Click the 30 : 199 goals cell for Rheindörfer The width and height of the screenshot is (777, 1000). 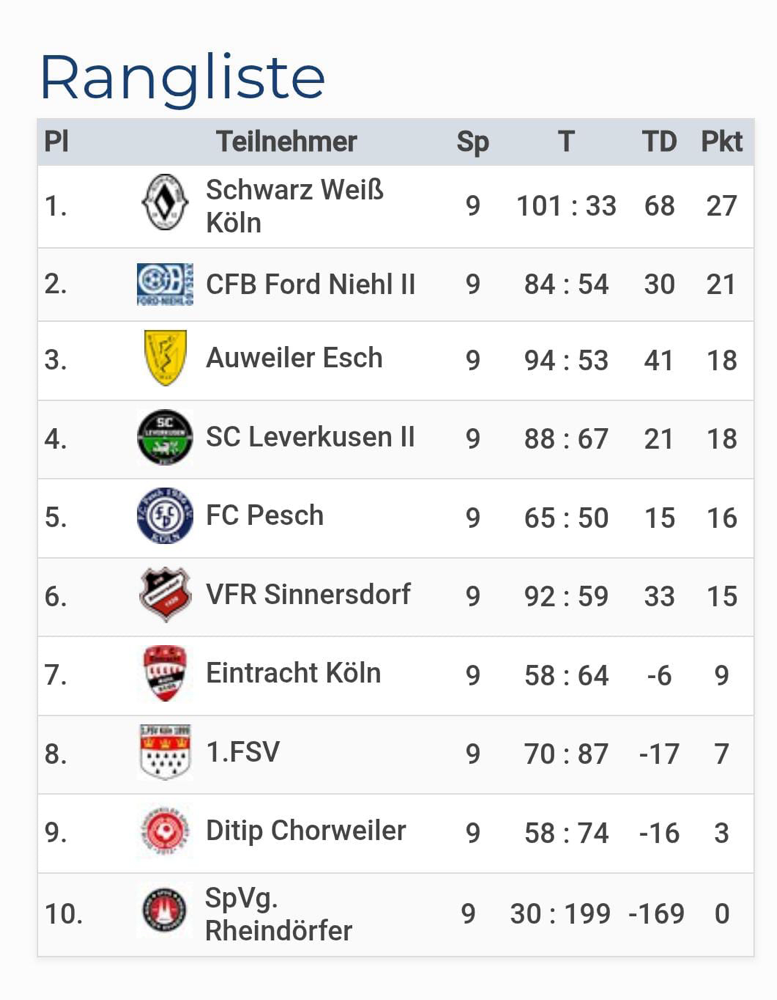pyautogui.click(x=560, y=913)
